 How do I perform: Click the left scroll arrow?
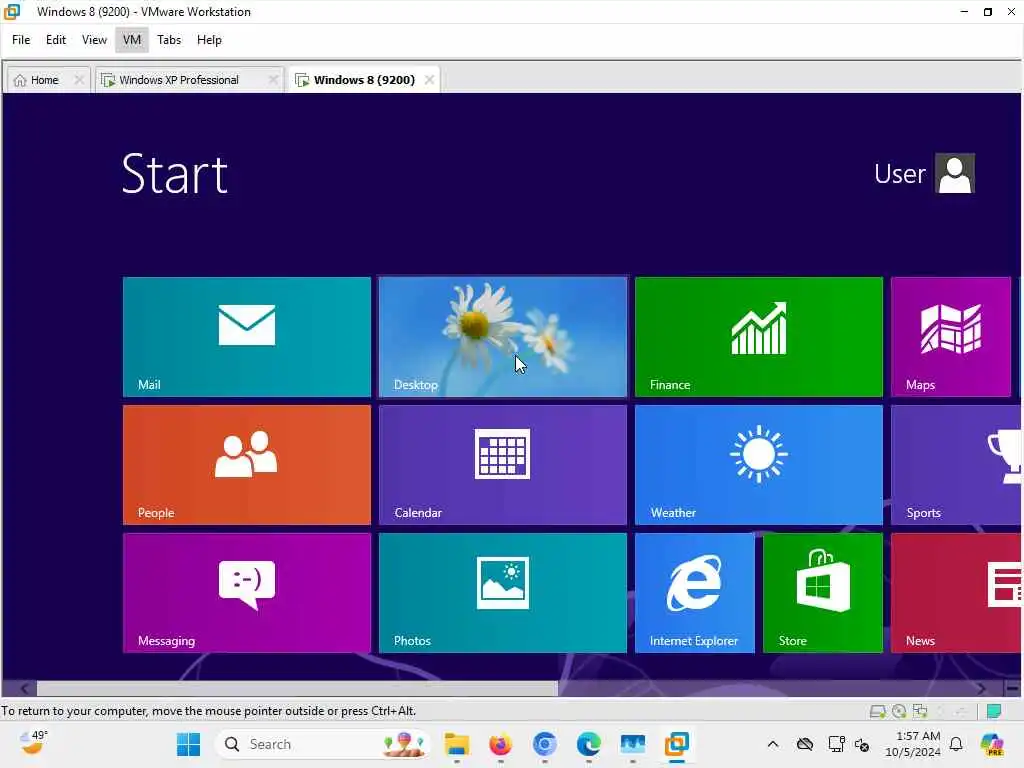24,688
